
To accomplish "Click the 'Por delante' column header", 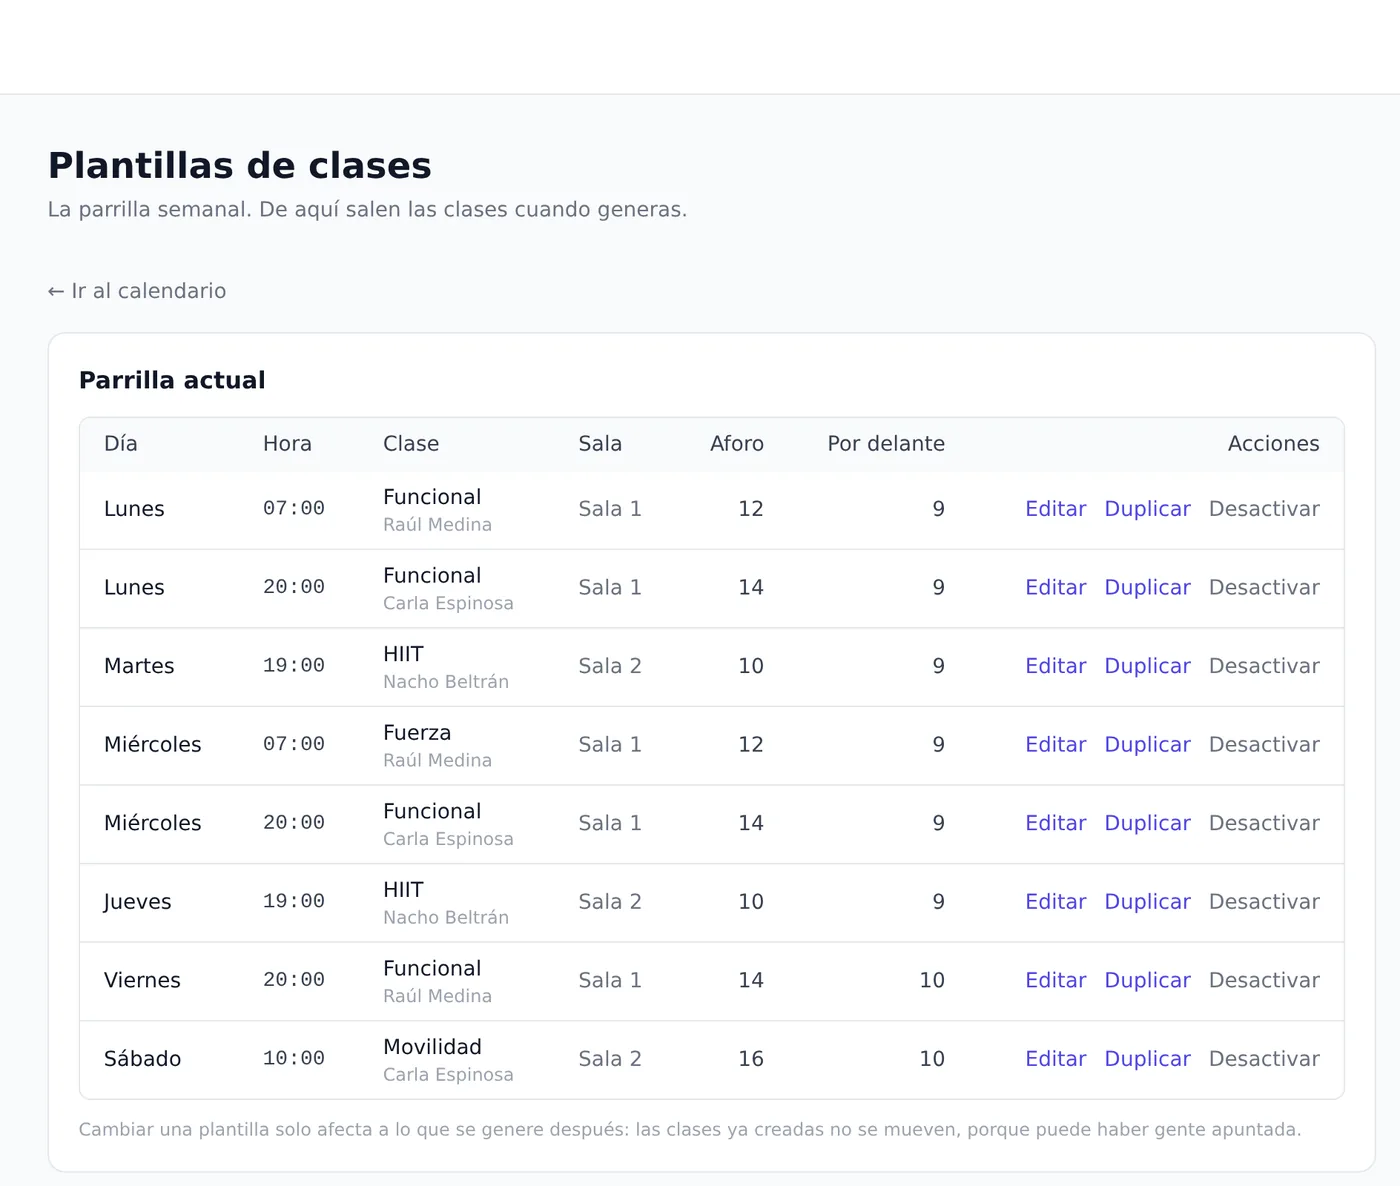I will point(886,444).
